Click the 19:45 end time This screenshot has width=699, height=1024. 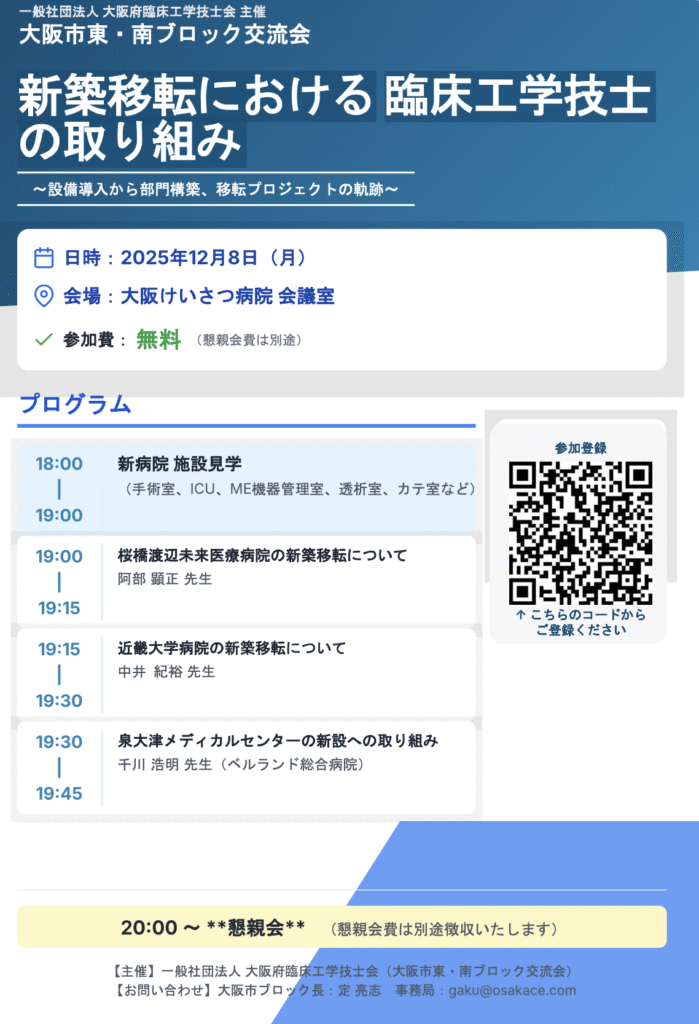[x=59, y=794]
